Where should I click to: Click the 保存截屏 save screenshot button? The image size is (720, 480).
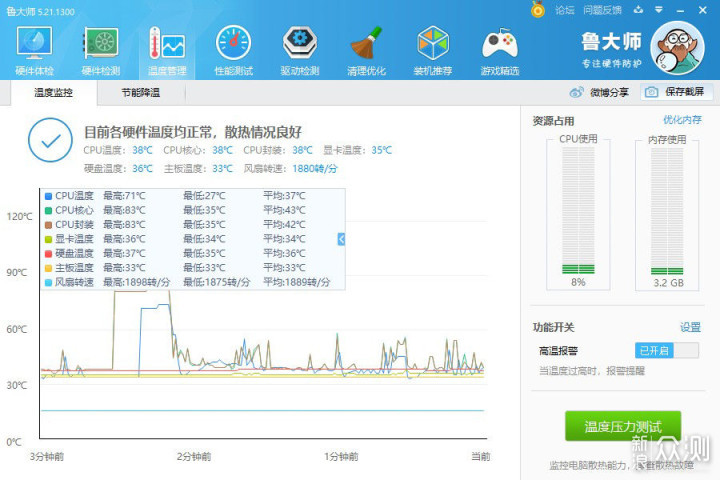[676, 92]
